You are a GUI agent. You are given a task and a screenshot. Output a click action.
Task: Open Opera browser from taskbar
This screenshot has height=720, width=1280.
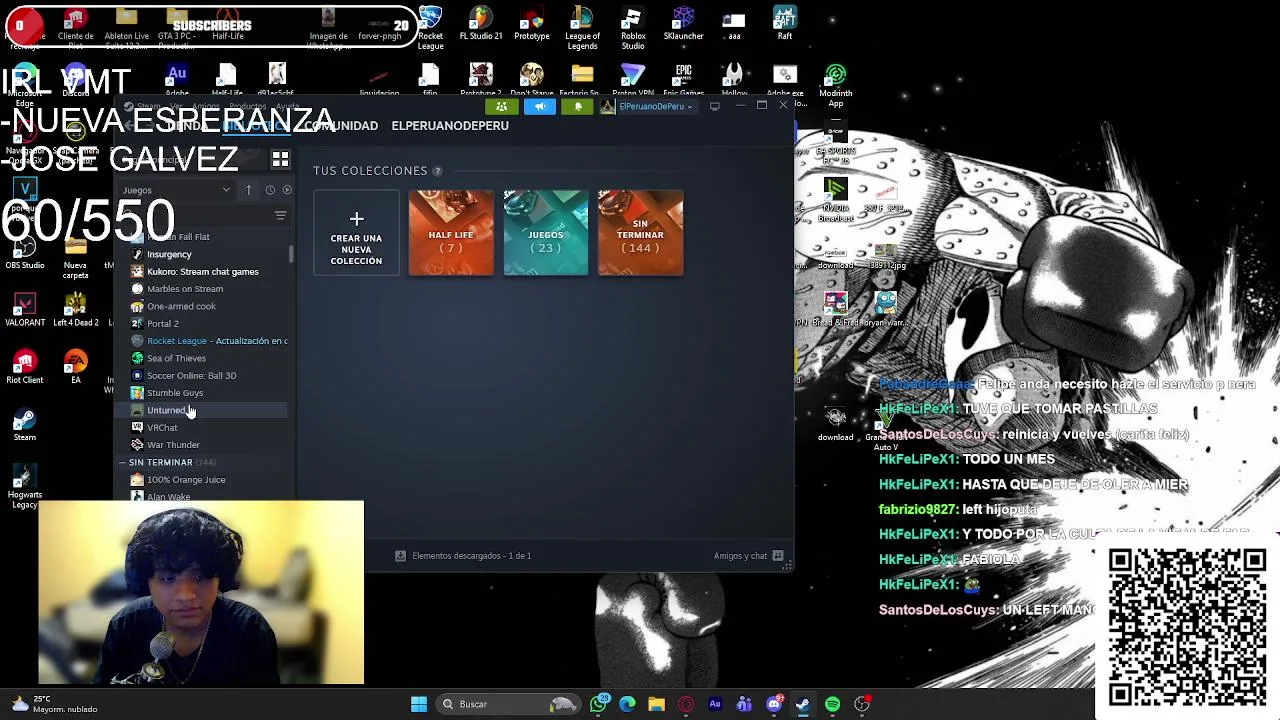coord(686,704)
